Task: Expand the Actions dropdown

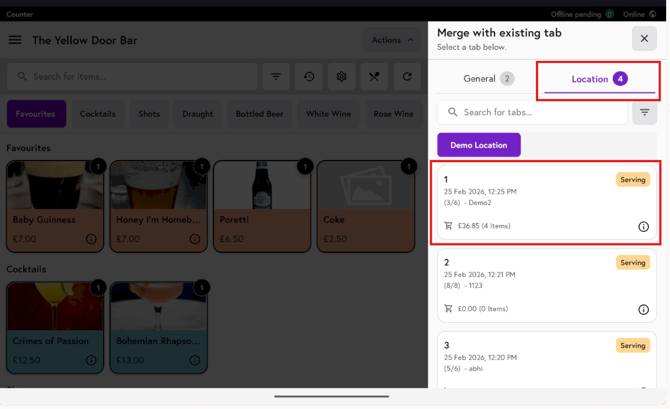Action: click(392, 40)
